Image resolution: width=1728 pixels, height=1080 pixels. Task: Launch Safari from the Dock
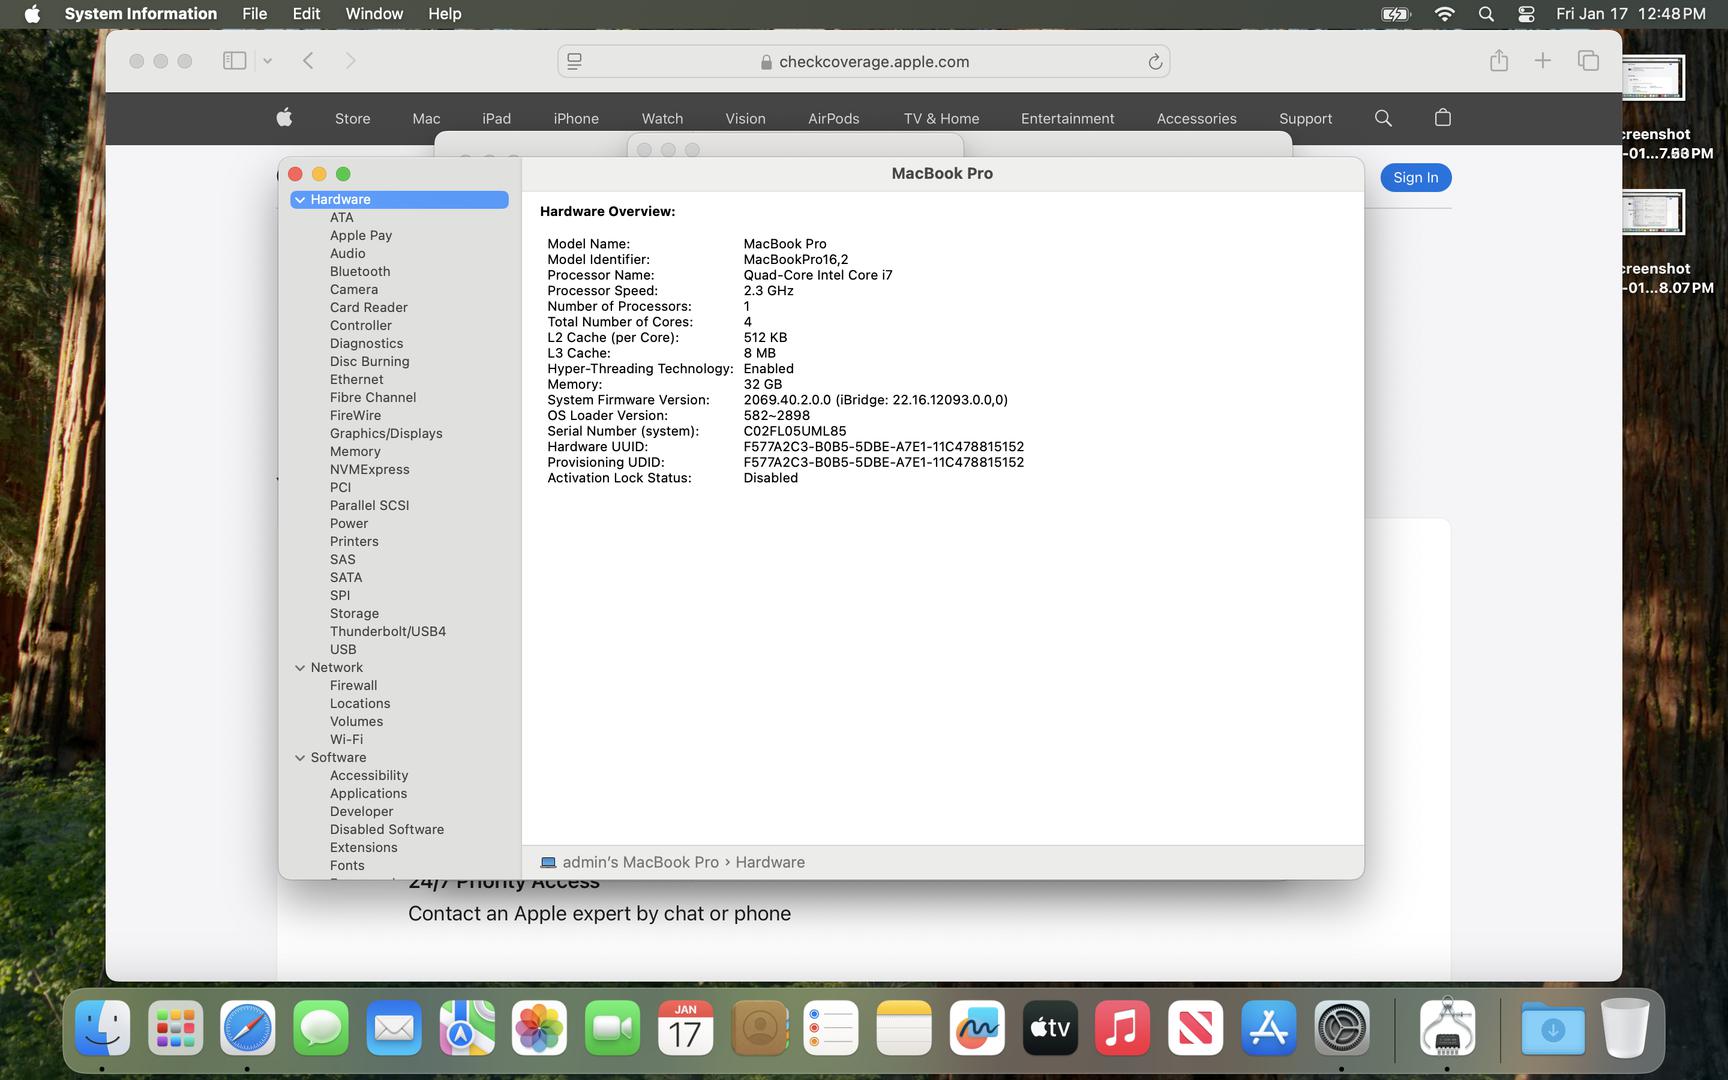pyautogui.click(x=248, y=1028)
